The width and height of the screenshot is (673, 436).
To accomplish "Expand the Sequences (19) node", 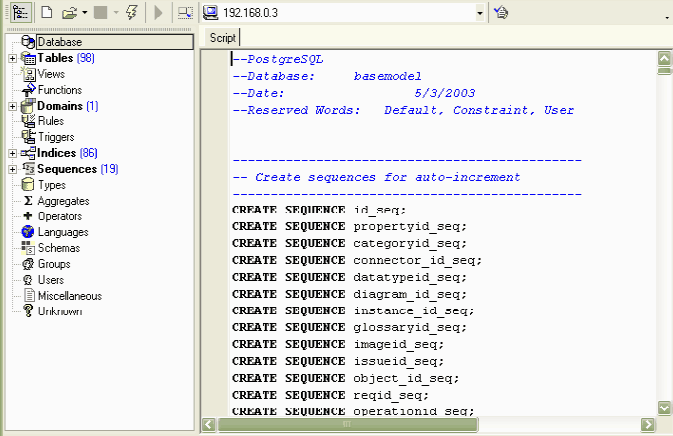I will 12,170.
